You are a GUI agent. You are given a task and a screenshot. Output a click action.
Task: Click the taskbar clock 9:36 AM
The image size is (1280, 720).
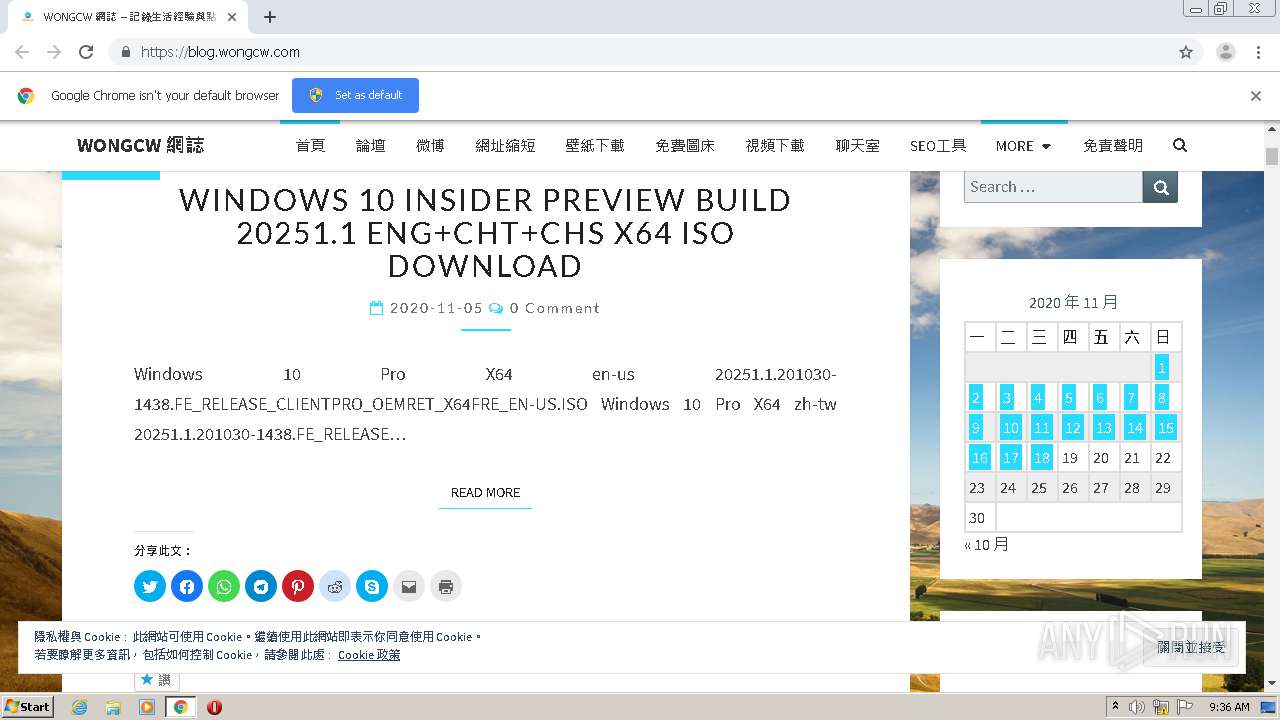pos(1229,707)
